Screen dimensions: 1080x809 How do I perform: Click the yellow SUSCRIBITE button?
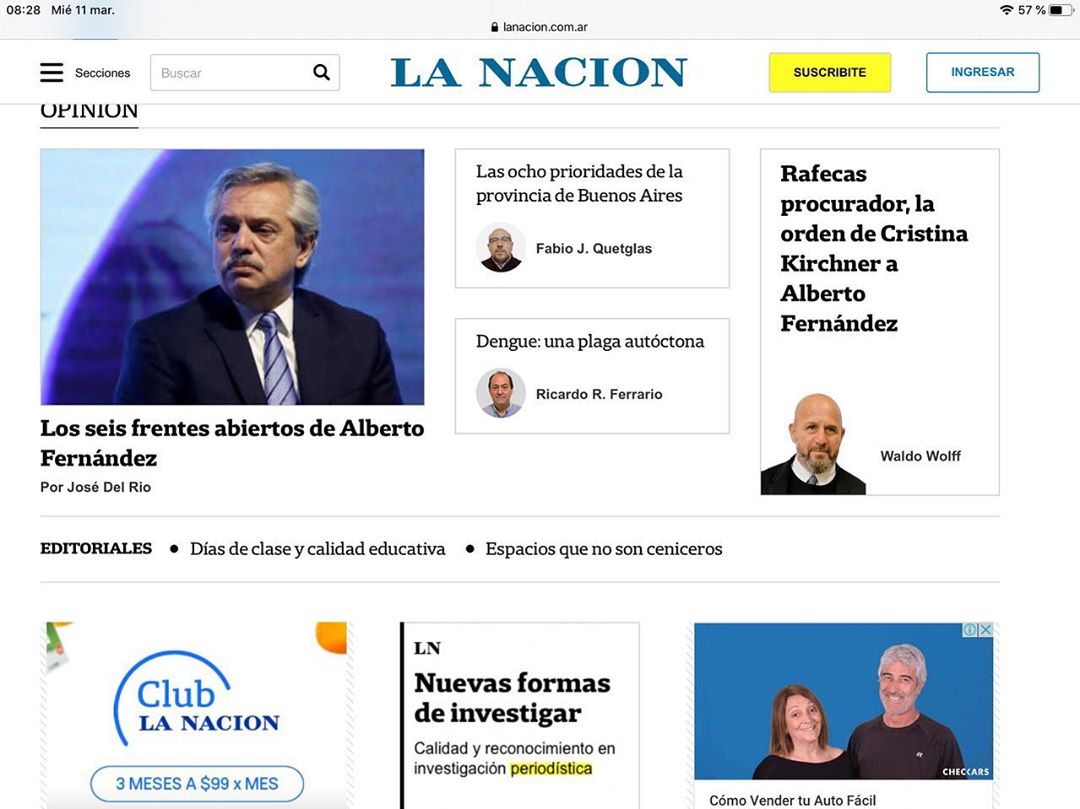[829, 72]
